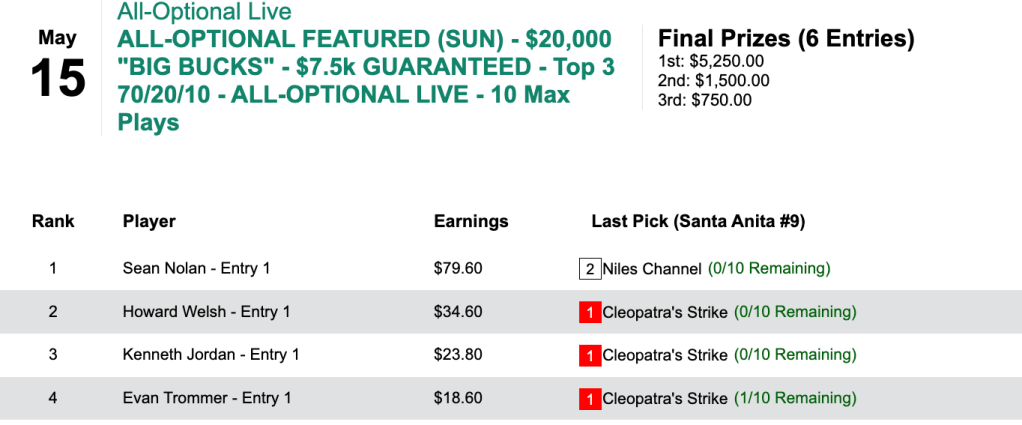This screenshot has width=1022, height=425.
Task: Click the Final Prizes (6 Entries) heading
Action: coord(786,39)
